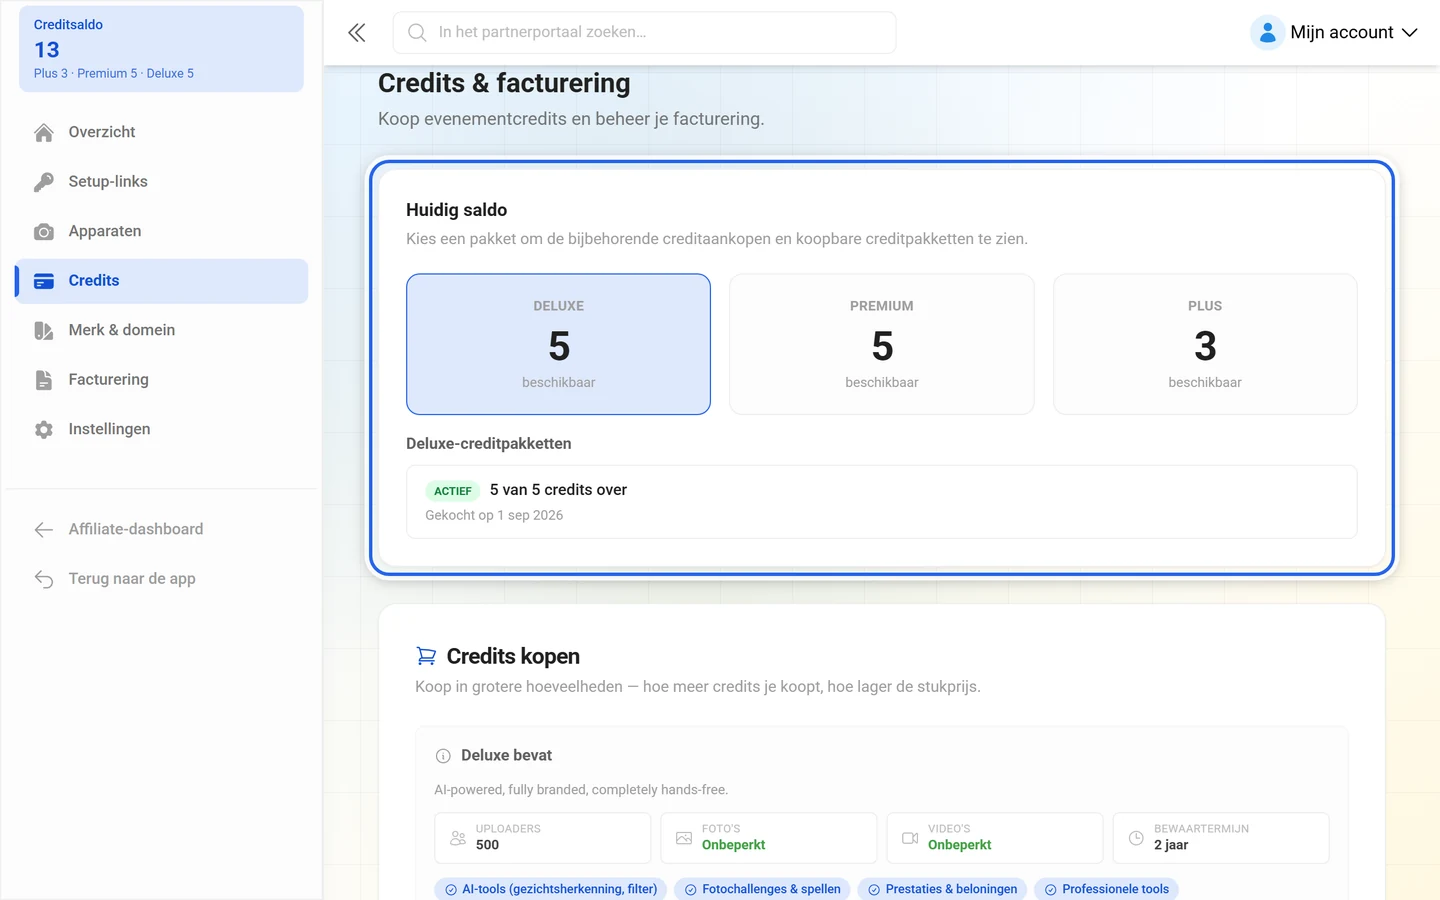1440x900 pixels.
Task: Click the Credits kopen cart icon
Action: tap(426, 656)
